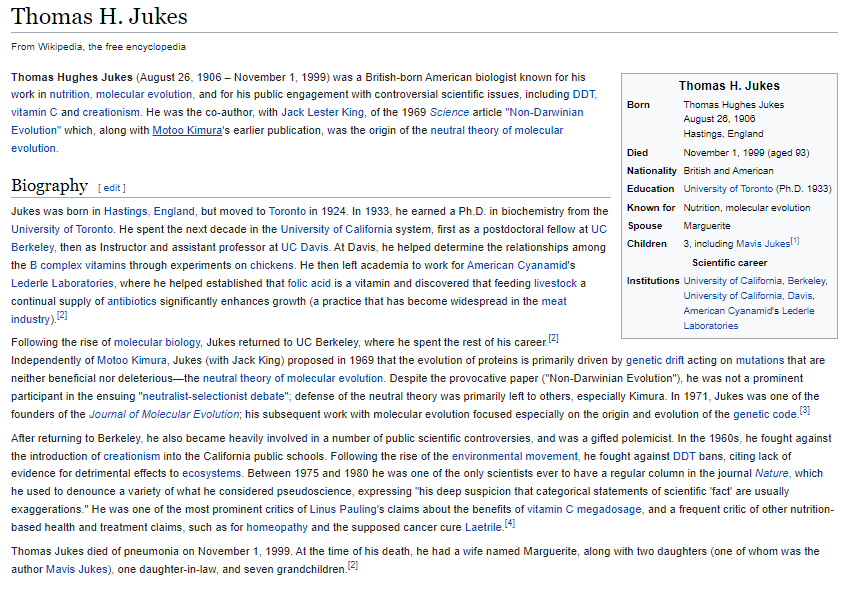The image size is (843, 598).
Task: Open University of California, Davis infobox link
Action: pyautogui.click(x=748, y=296)
